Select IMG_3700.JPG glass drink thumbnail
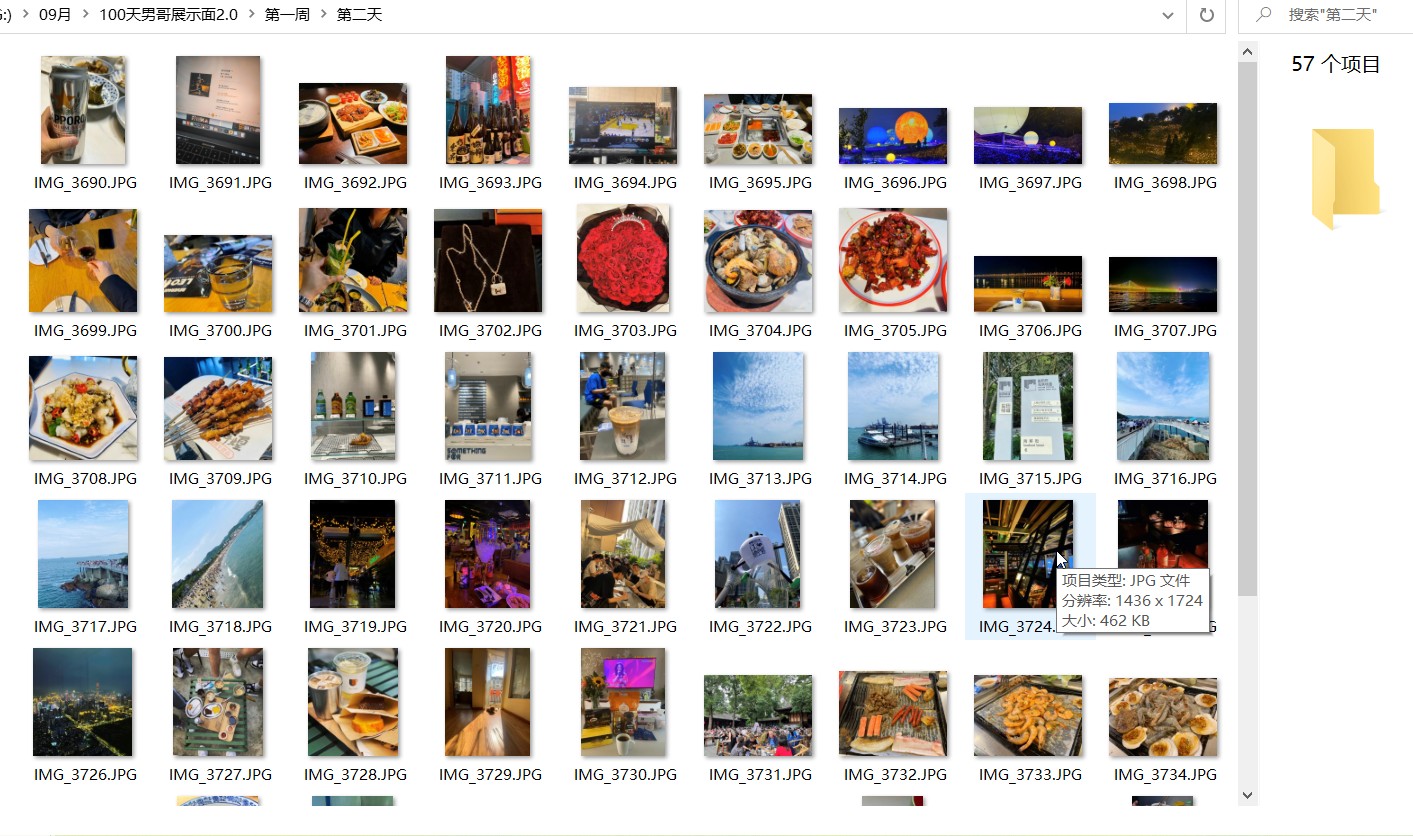Screen dimensions: 1413x836 [x=218, y=273]
